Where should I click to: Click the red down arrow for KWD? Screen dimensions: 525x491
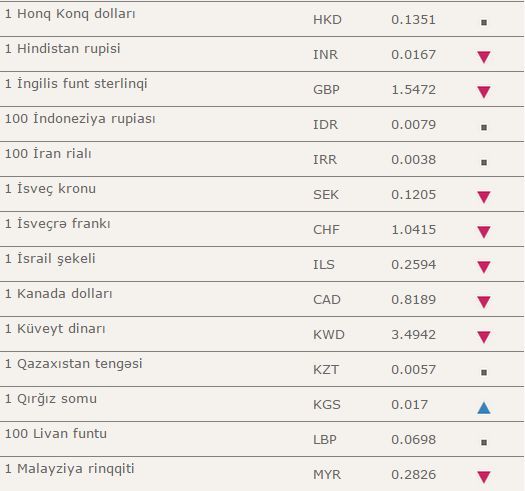[x=483, y=337]
